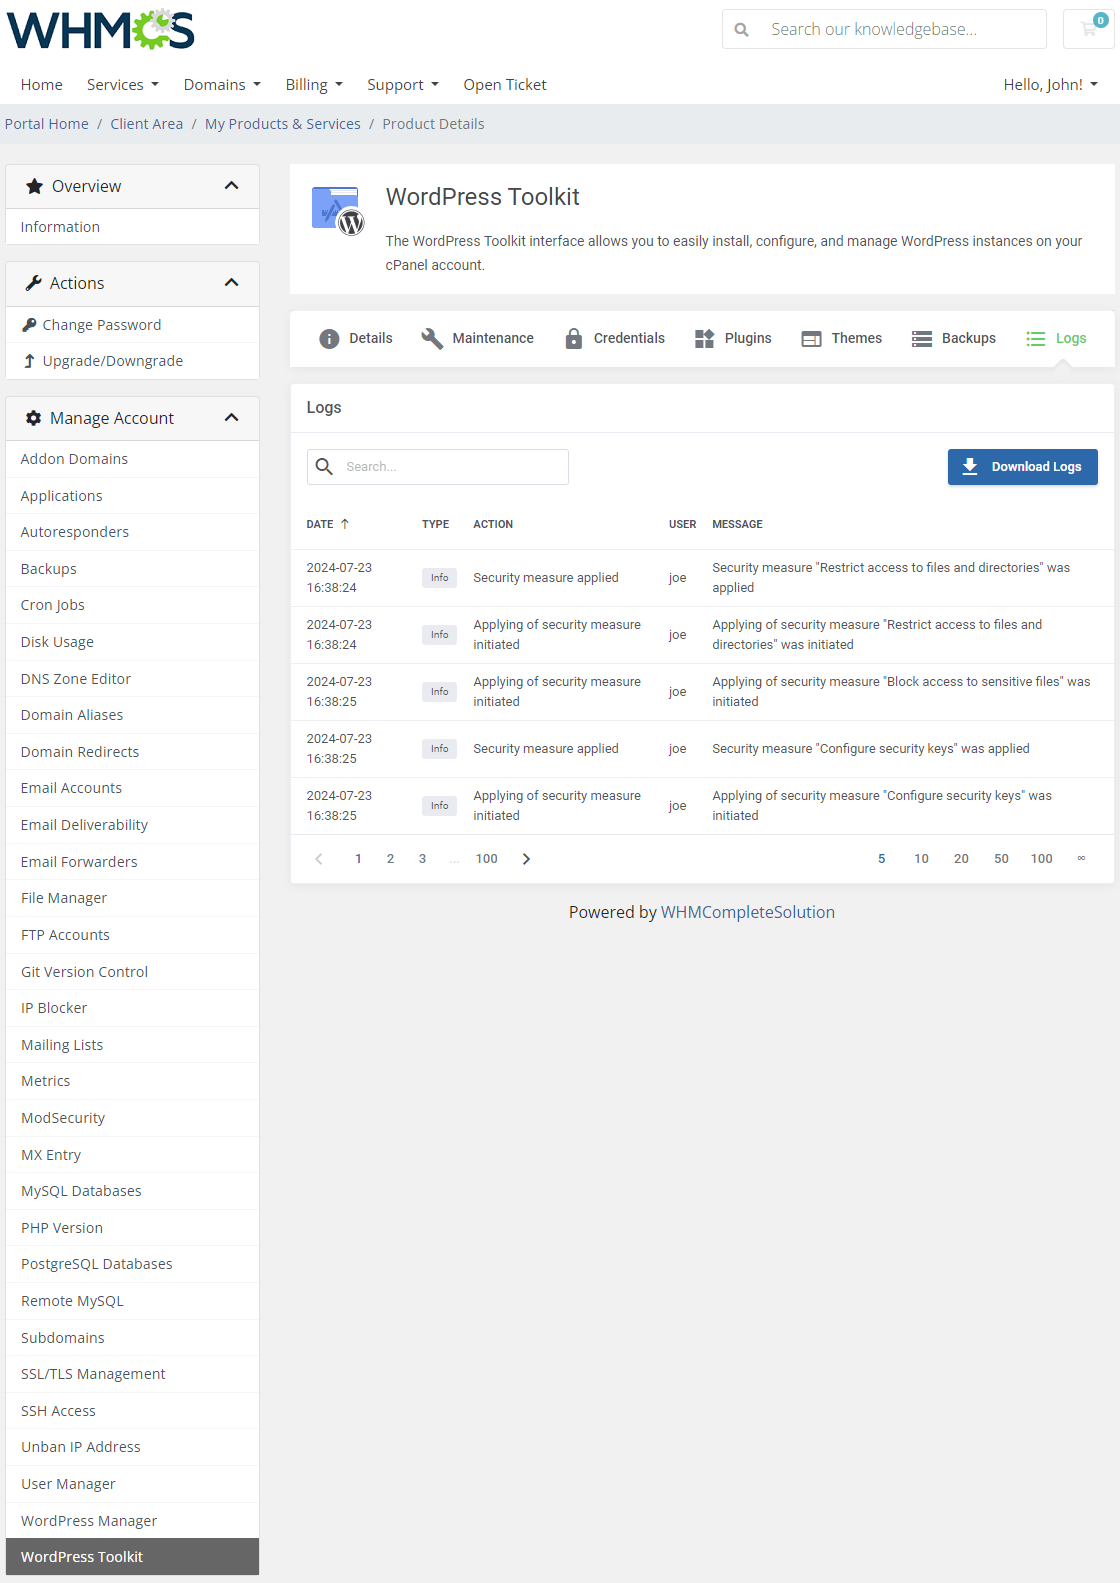The width and height of the screenshot is (1120, 1583).
Task: Open the shopping cart icon
Action: (x=1089, y=29)
